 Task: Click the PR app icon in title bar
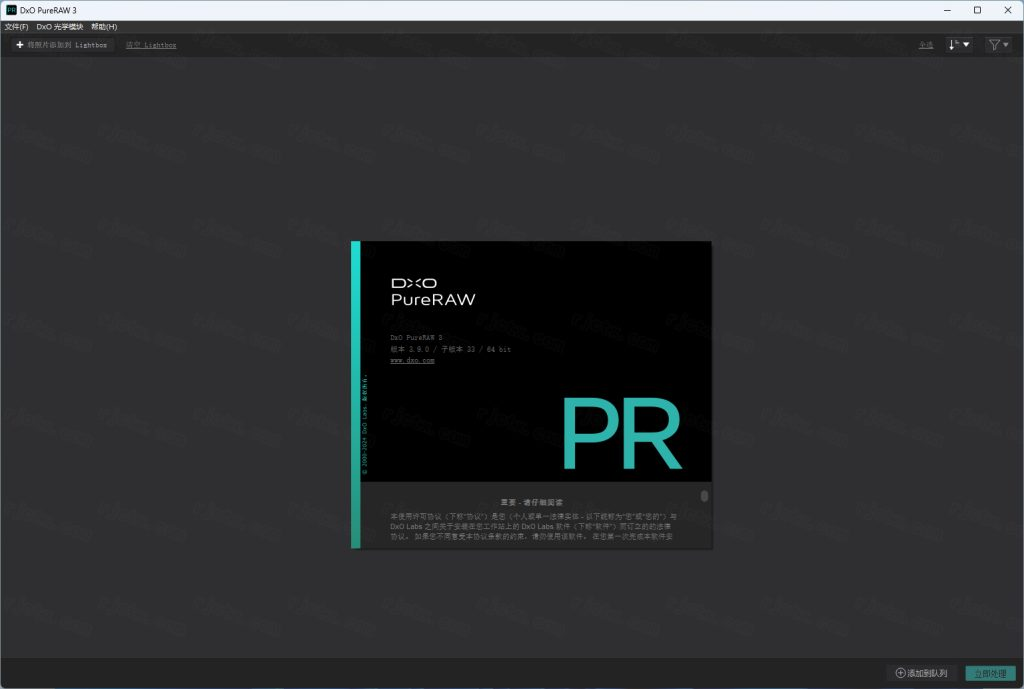pos(11,10)
